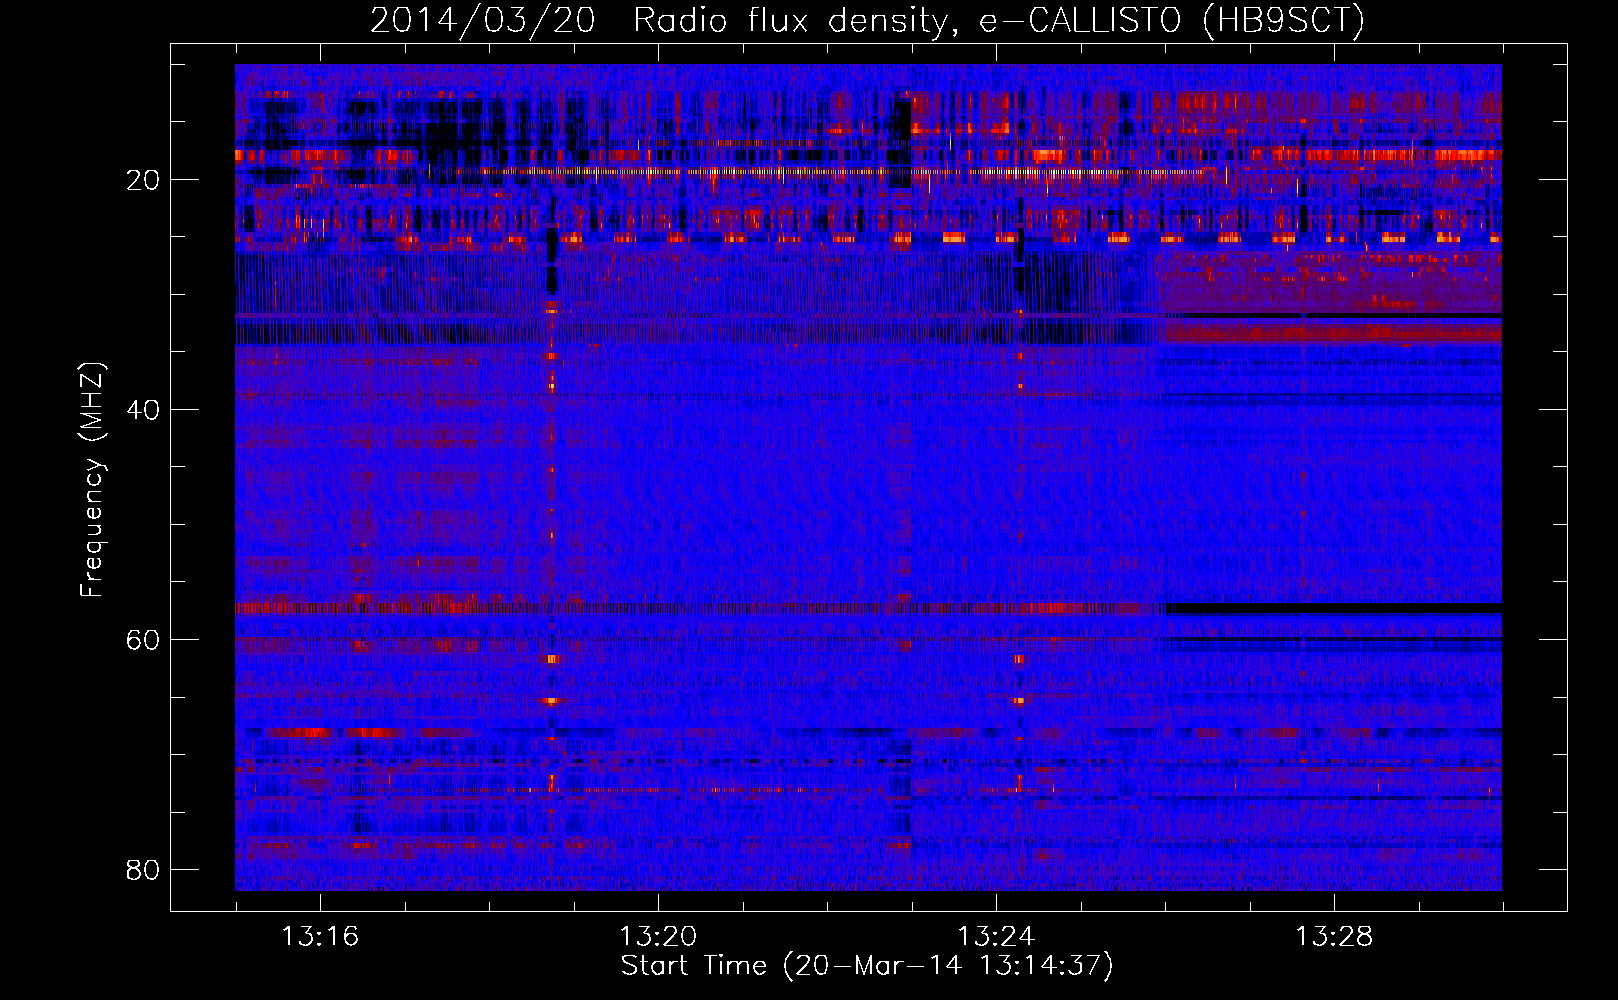This screenshot has width=1618, height=1000.
Task: Select the 13:20 time tick label
Action: [658, 937]
